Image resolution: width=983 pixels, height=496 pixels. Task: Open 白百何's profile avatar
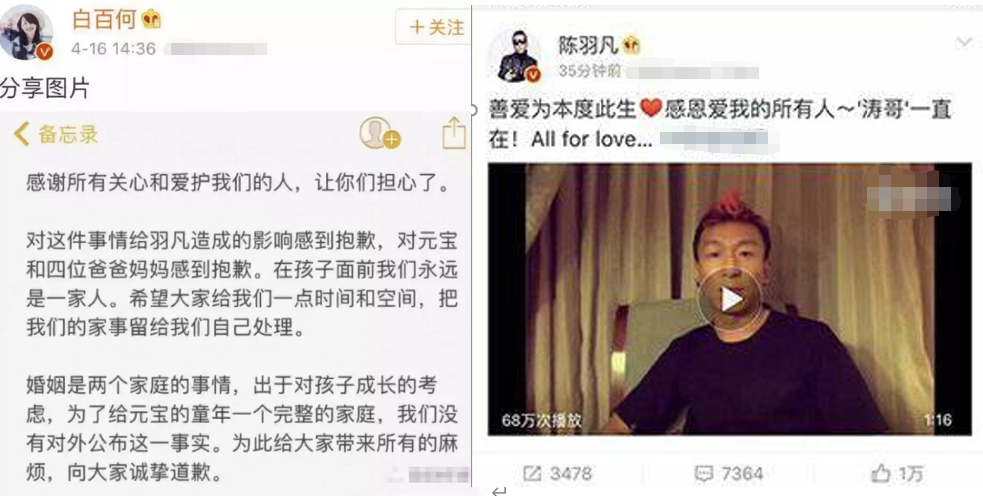point(26,33)
